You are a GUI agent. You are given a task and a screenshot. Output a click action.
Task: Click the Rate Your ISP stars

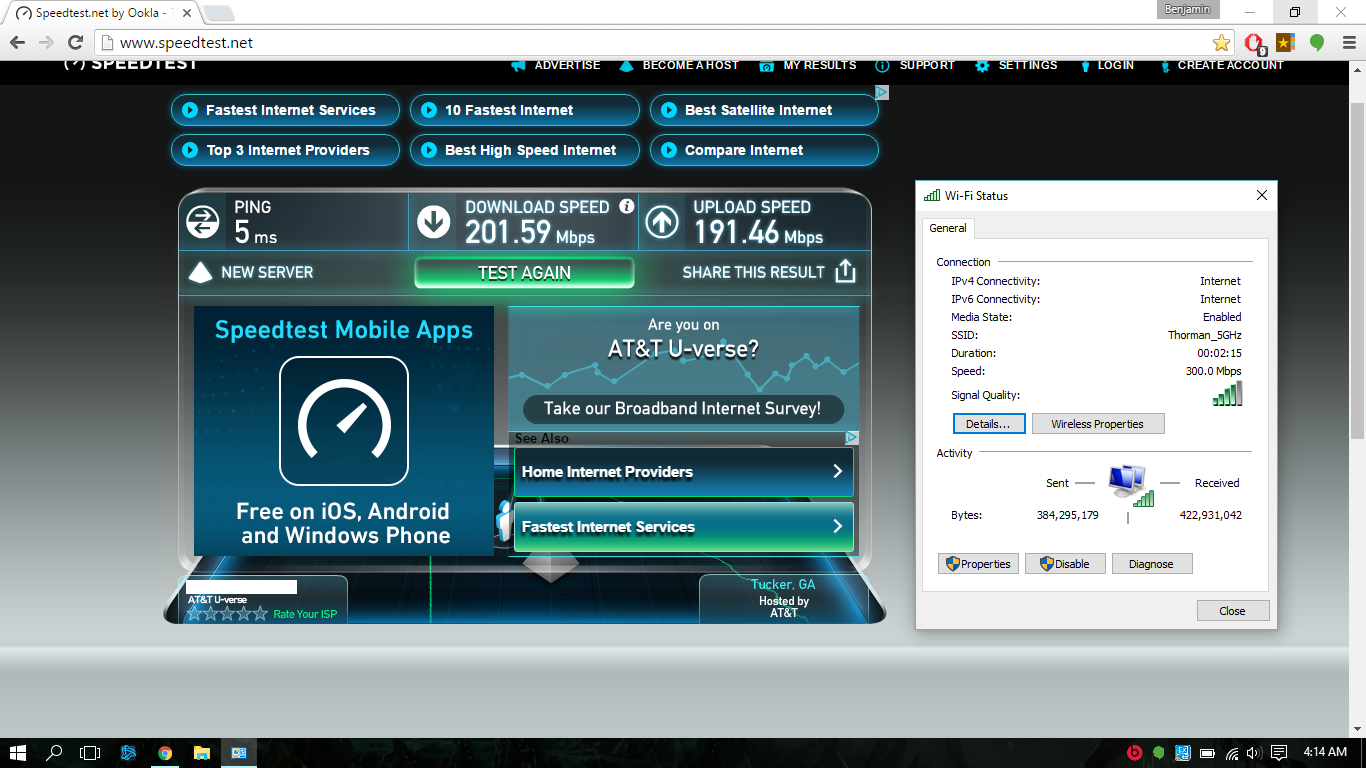(x=227, y=614)
